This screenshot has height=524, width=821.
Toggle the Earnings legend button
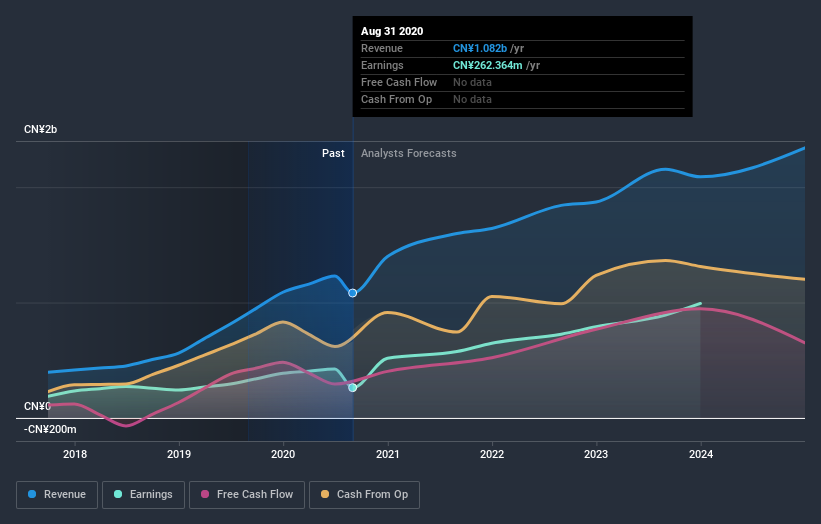coord(143,495)
